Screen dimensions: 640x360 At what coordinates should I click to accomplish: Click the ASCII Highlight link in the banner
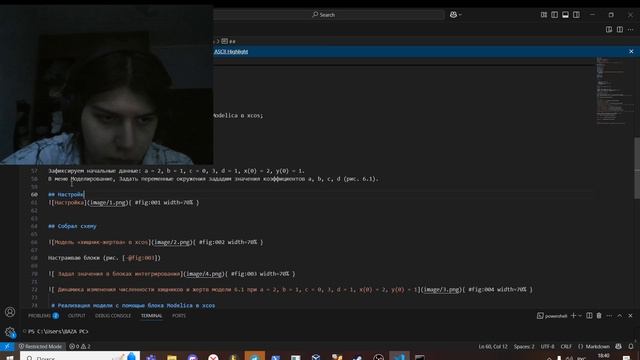(x=231, y=51)
